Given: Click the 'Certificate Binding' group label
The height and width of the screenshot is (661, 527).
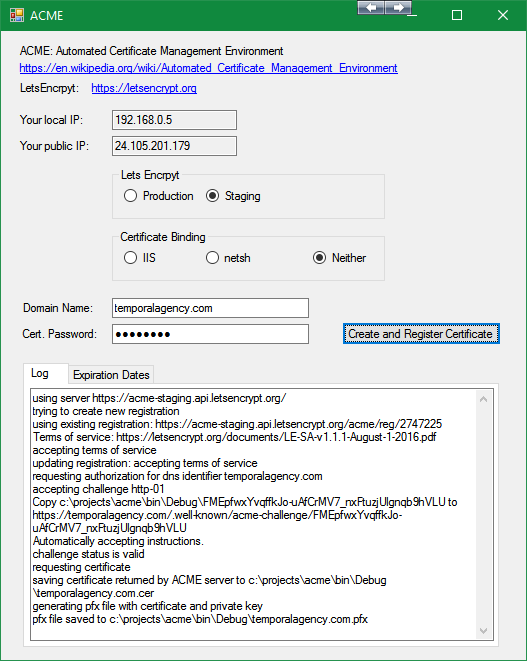Looking at the screenshot, I should point(163,237).
